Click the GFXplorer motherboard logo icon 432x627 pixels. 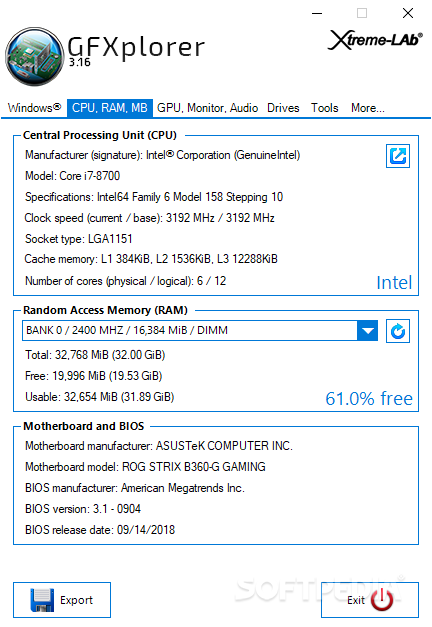point(35,56)
